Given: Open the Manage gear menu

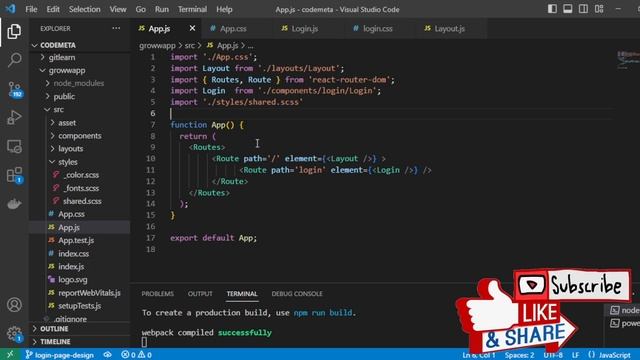Looking at the screenshot, I should tap(14, 333).
